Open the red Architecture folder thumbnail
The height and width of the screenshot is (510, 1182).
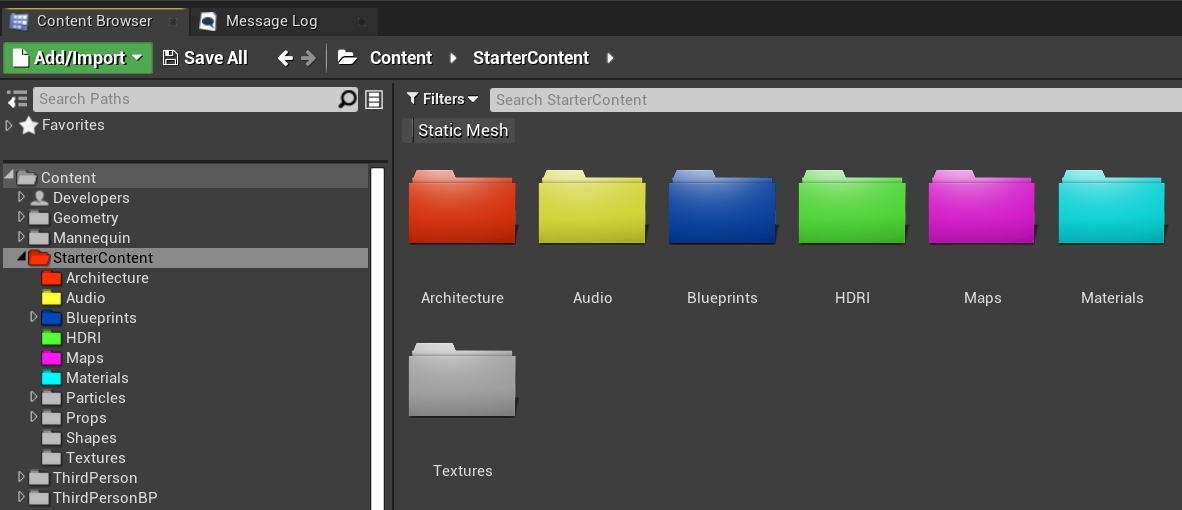[x=462, y=207]
